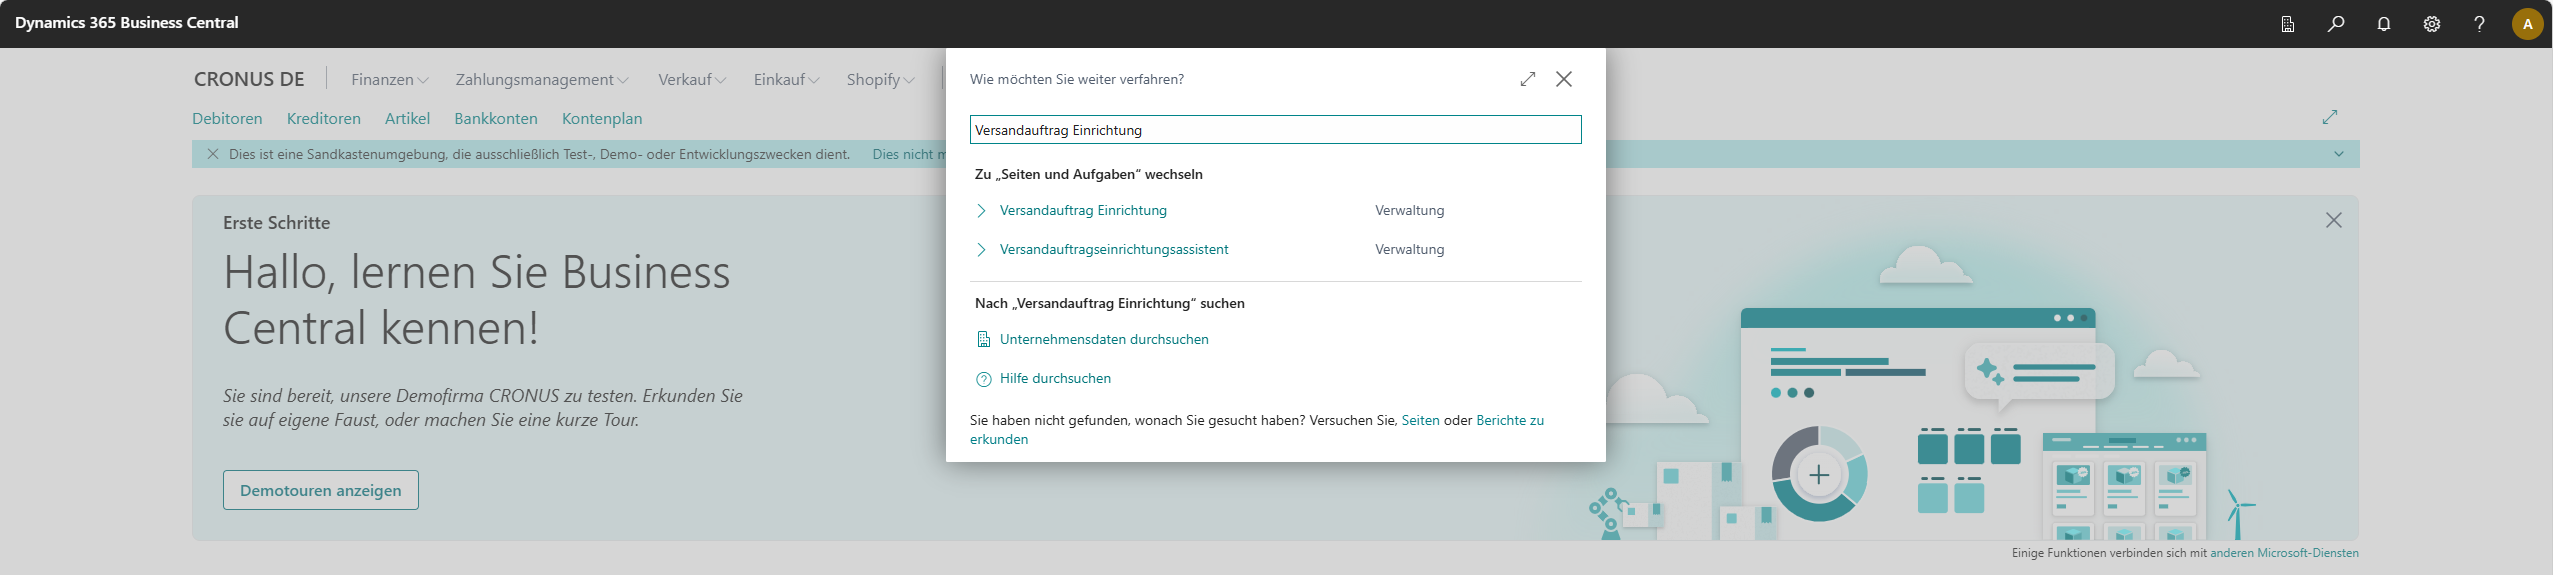
Task: Click the magnifier search icon in top bar
Action: [2335, 24]
